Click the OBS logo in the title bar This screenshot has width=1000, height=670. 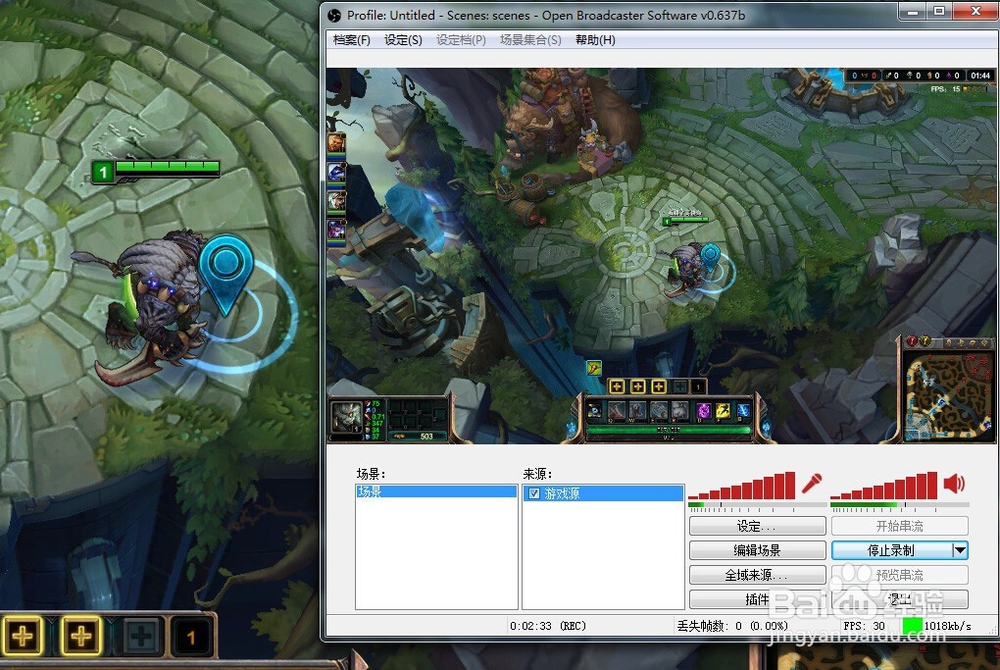pyautogui.click(x=334, y=15)
